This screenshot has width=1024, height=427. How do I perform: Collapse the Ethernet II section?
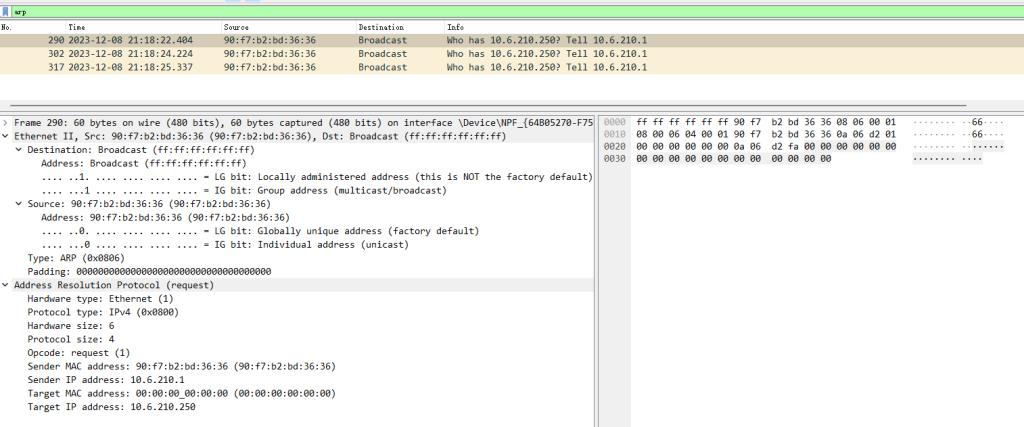6,135
